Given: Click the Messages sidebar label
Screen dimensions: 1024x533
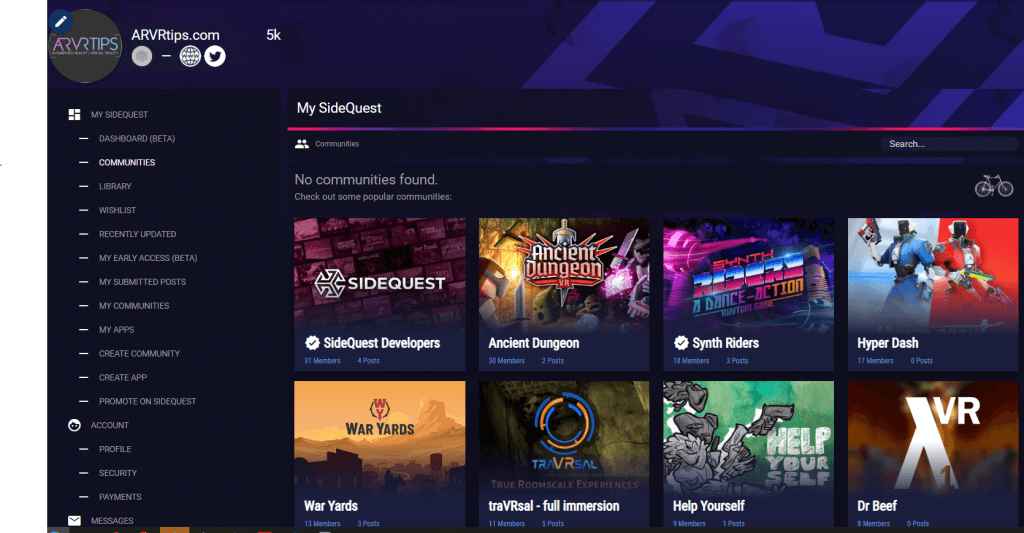Looking at the screenshot, I should click(112, 521).
